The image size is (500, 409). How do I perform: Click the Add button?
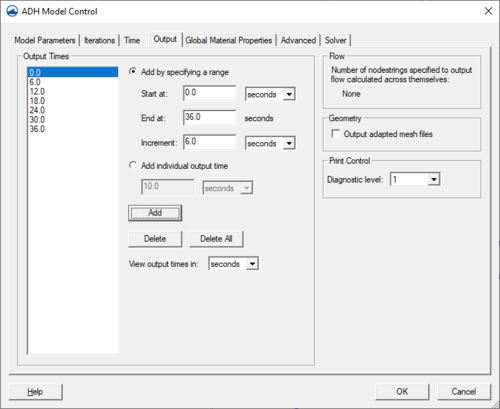point(155,213)
